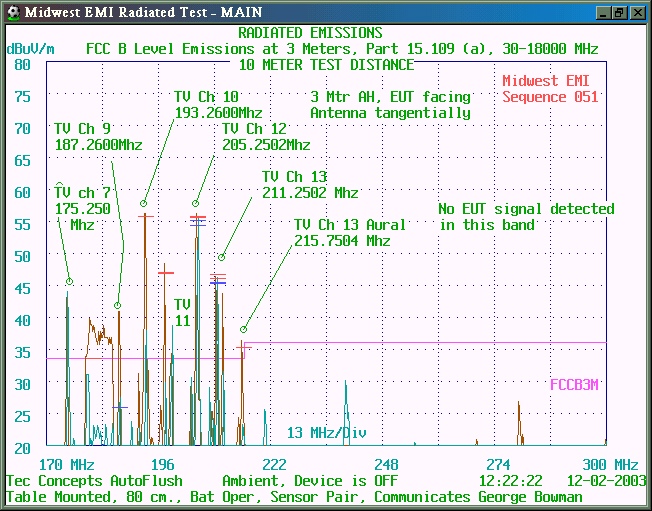
Task: Select the 'No EUT signal detected' annotation
Action: tap(526, 216)
